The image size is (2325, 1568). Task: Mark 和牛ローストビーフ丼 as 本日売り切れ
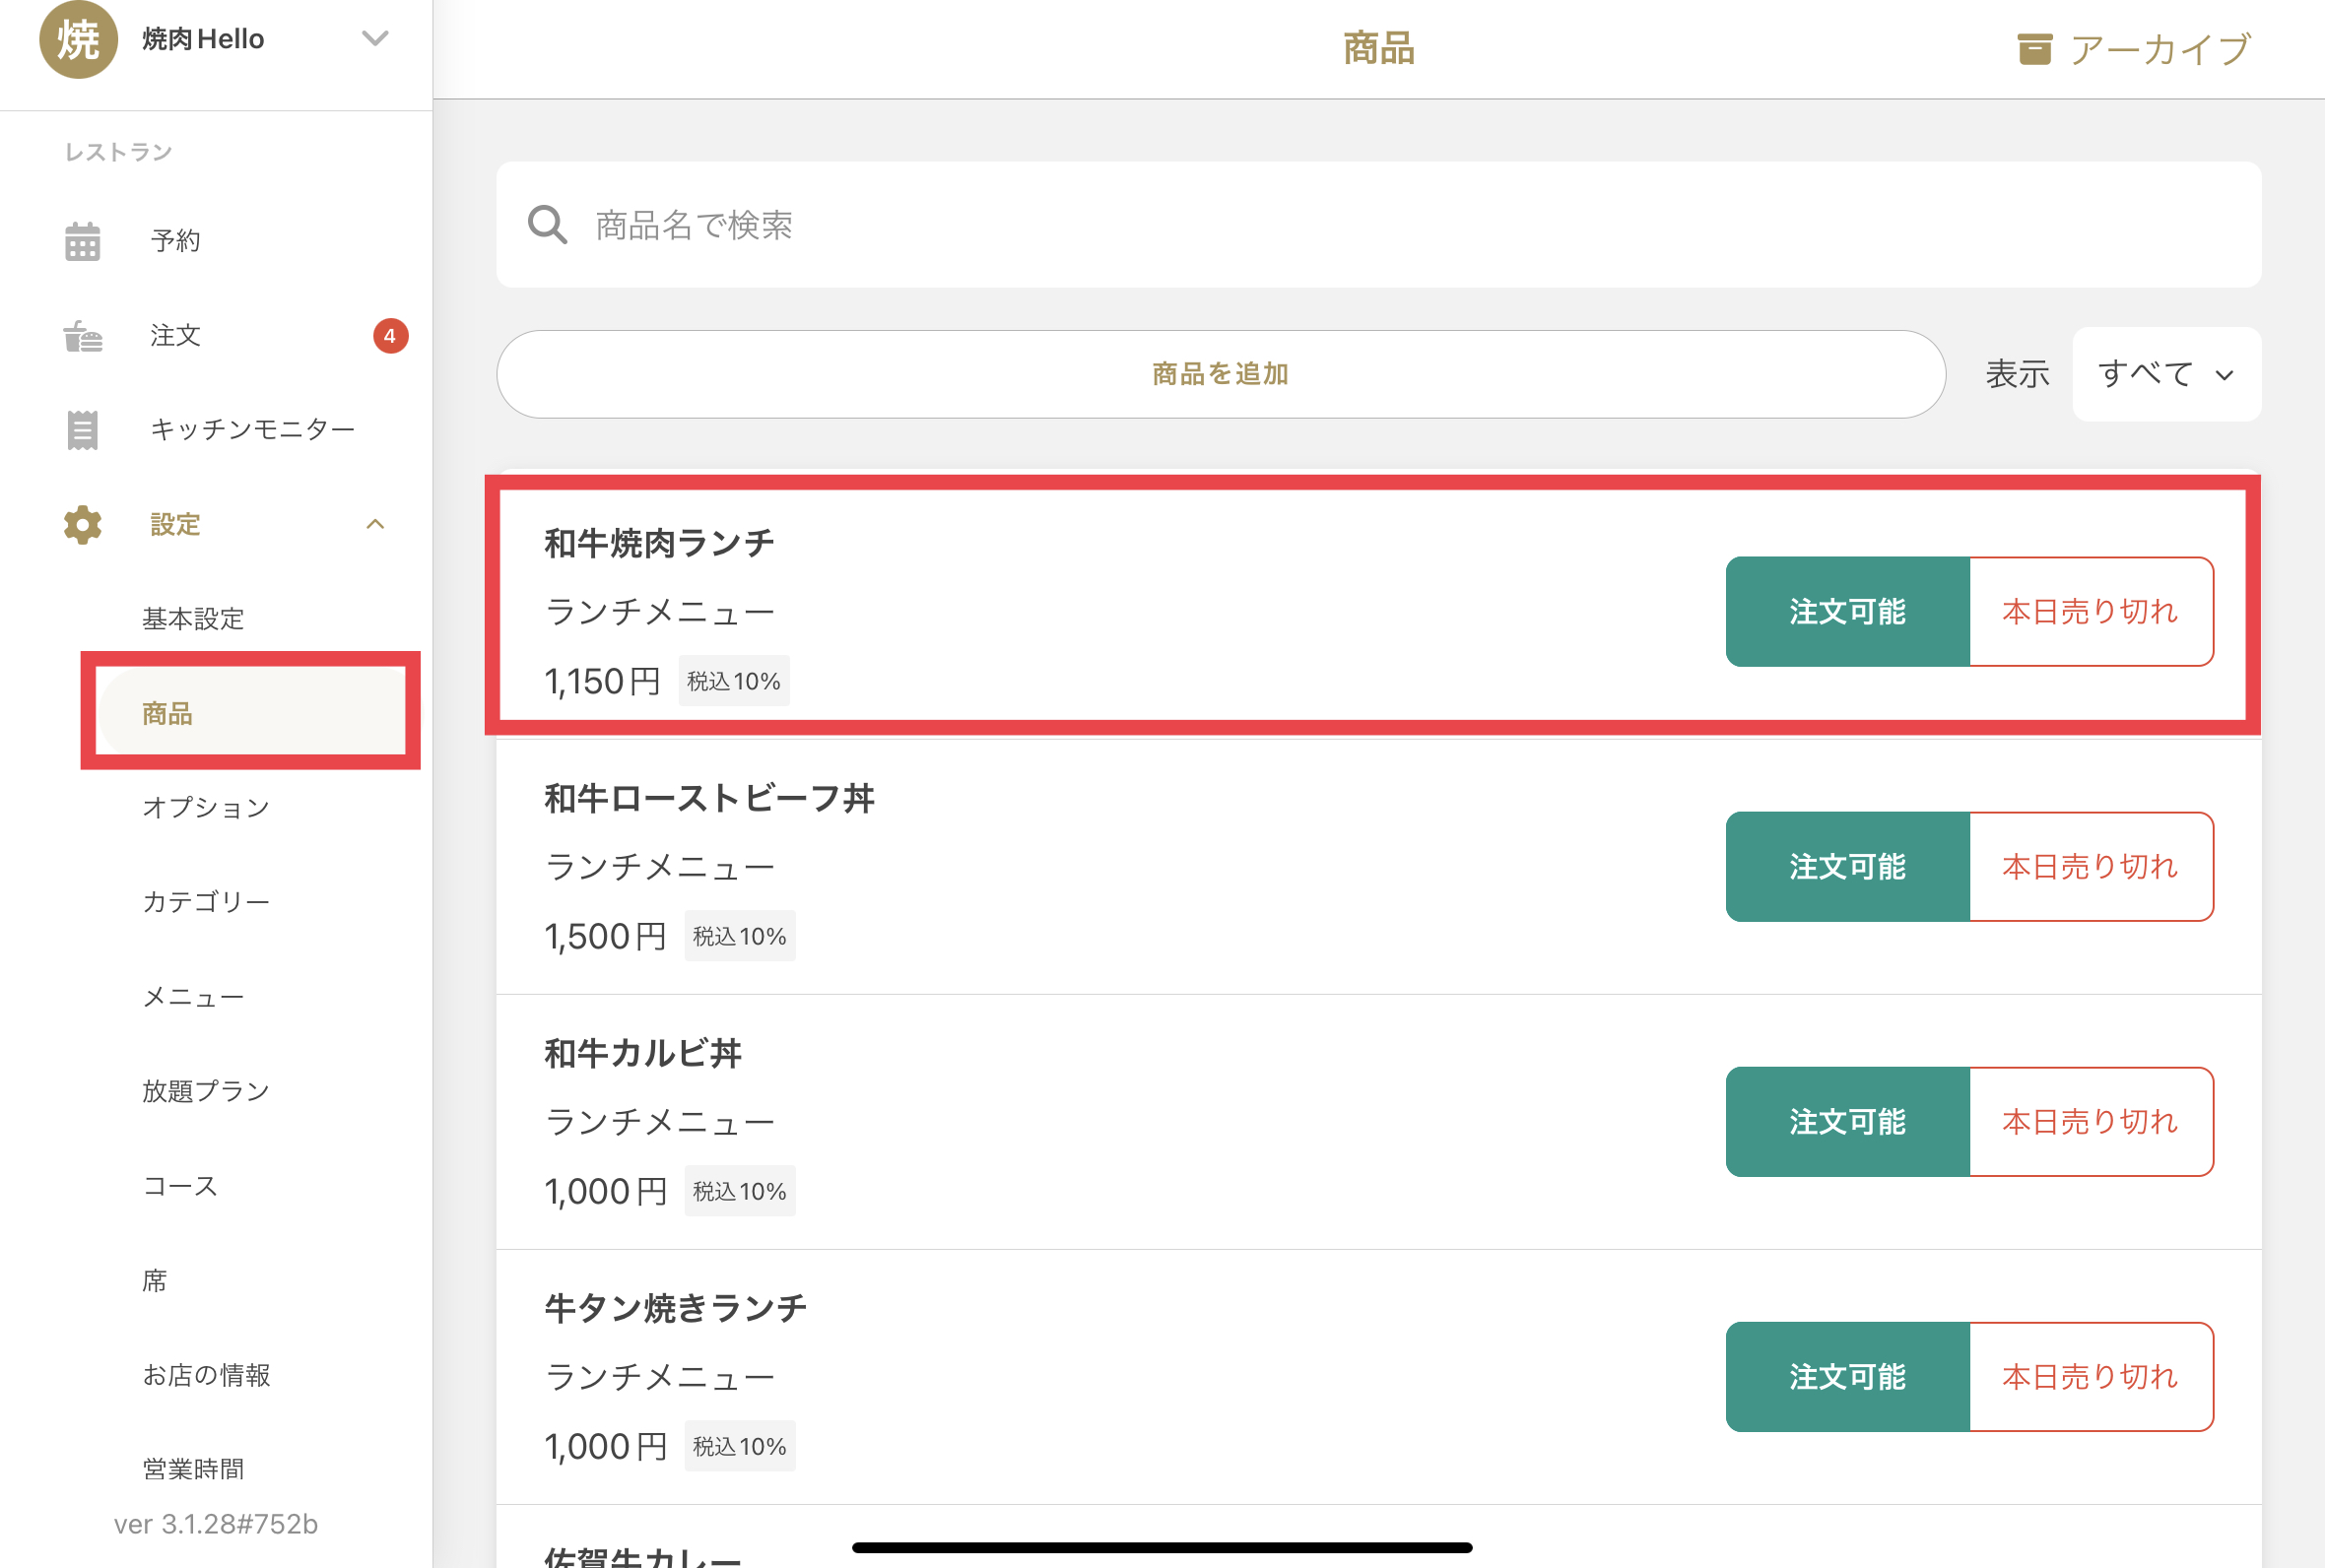point(2091,866)
